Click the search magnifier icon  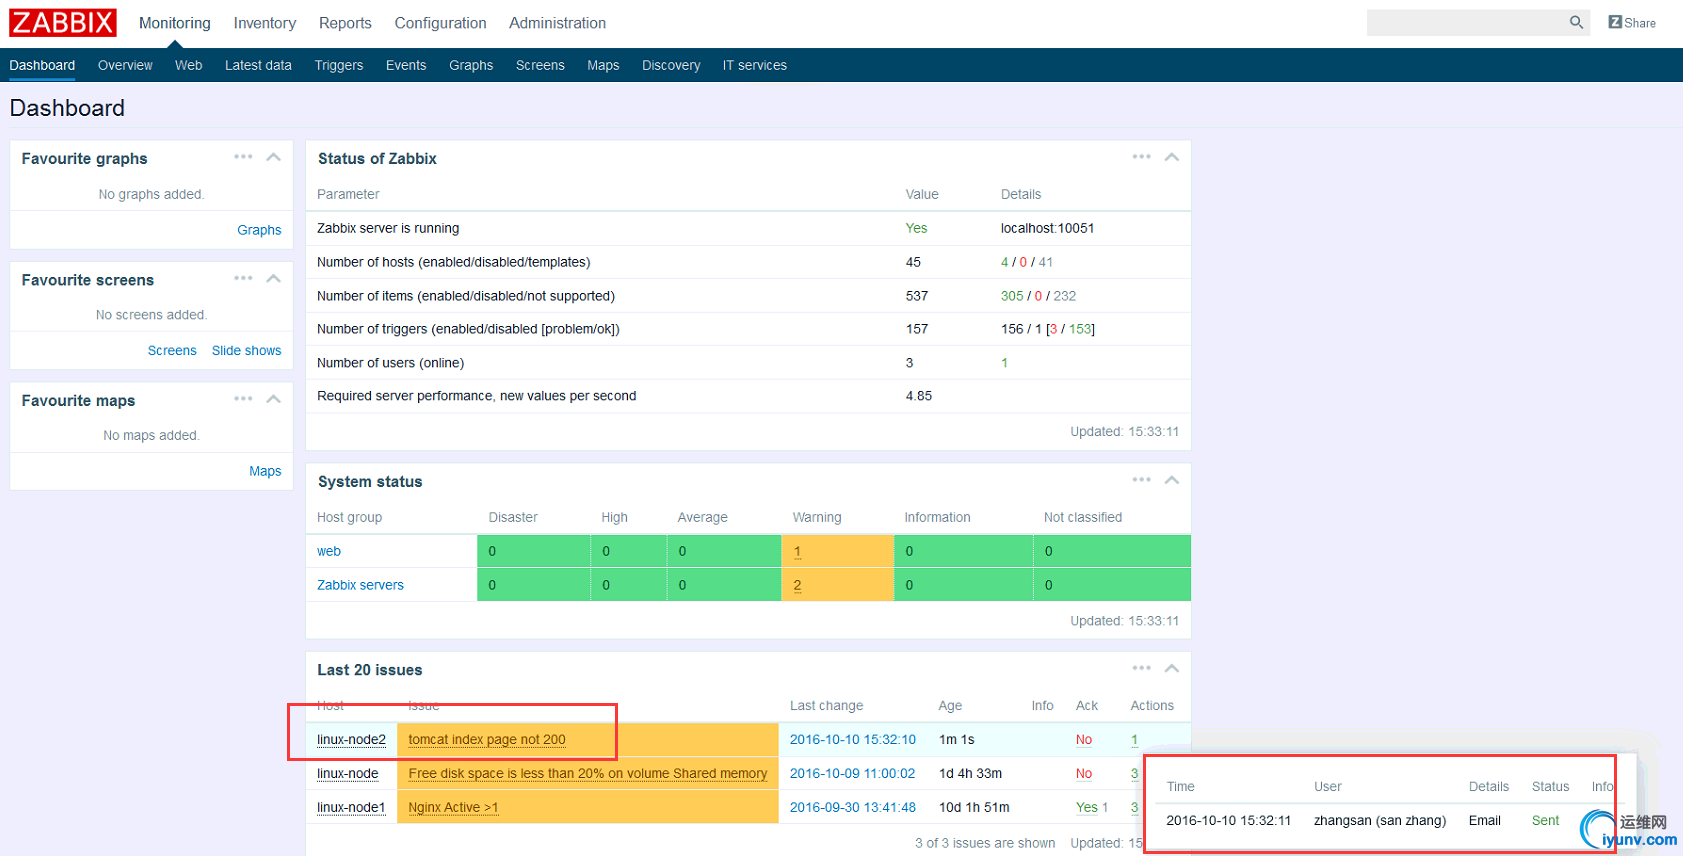point(1576,22)
